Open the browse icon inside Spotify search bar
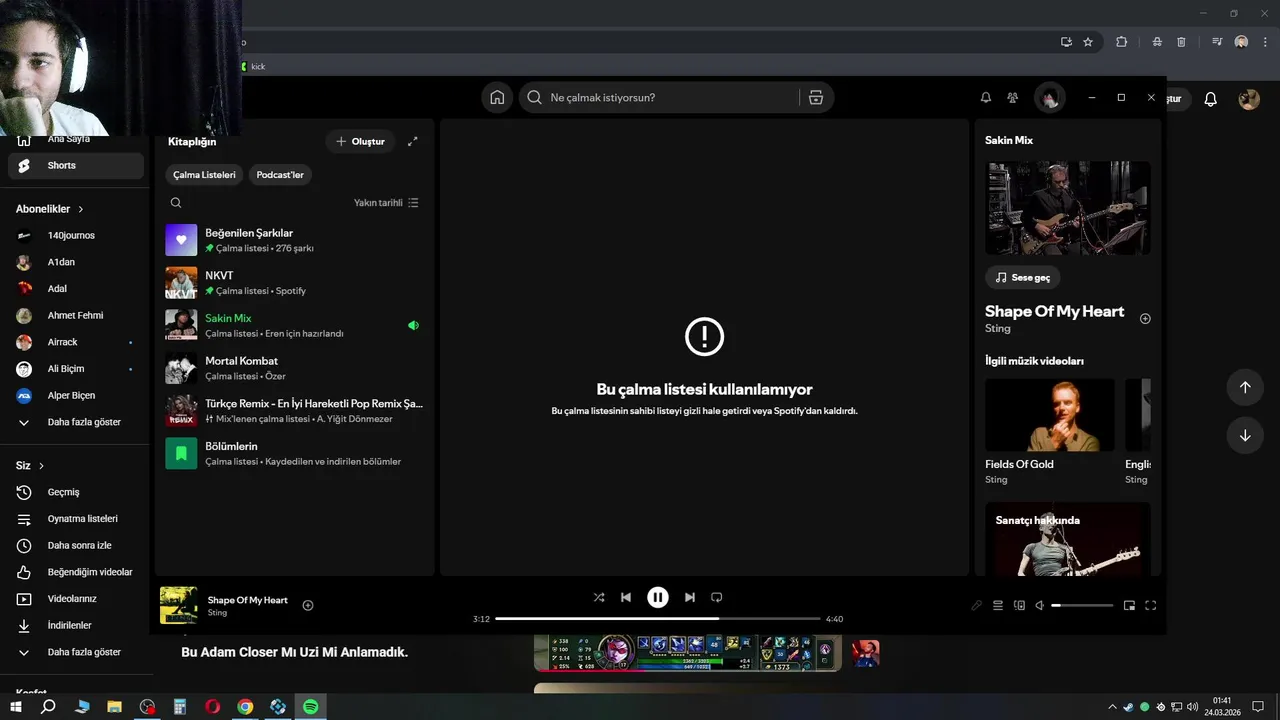Screen dimensions: 1280x720 click(816, 97)
